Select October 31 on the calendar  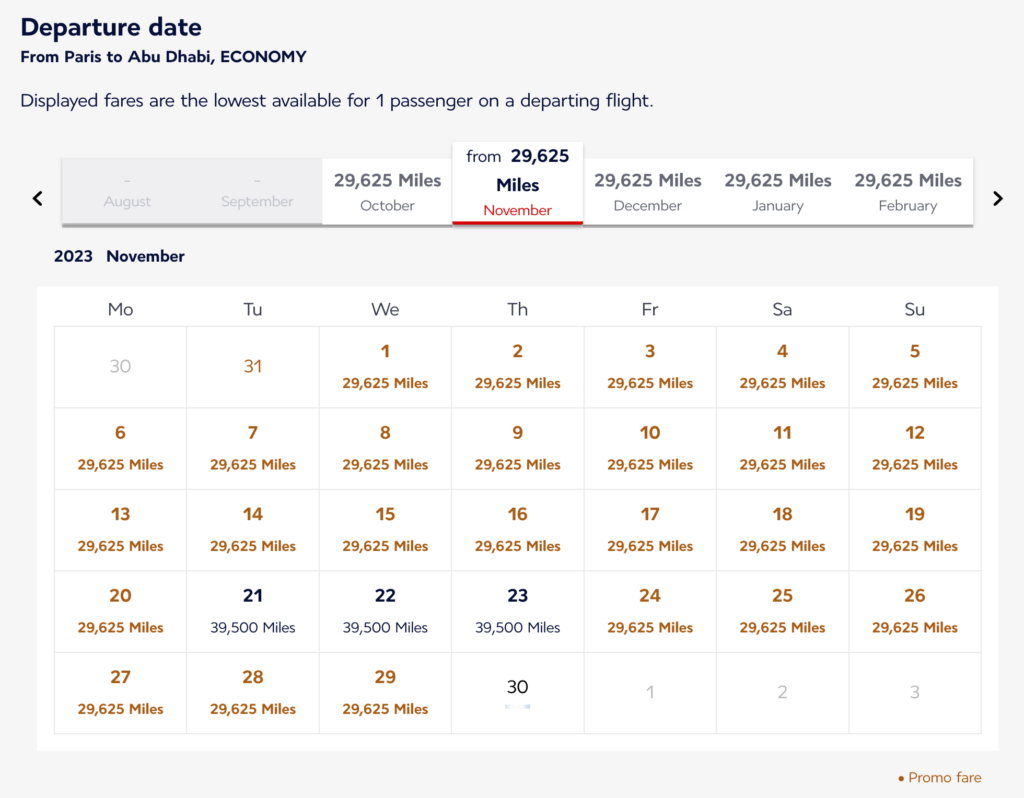click(x=253, y=366)
